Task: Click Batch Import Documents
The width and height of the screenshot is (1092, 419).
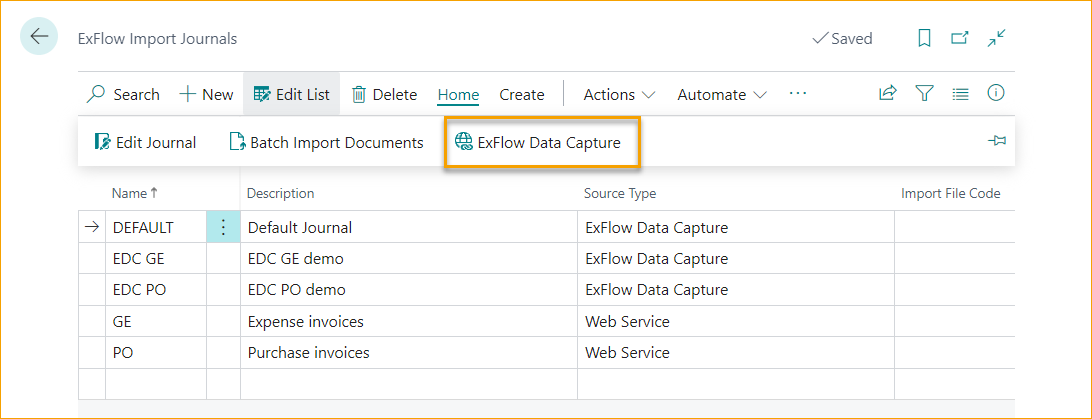Action: coord(327,143)
